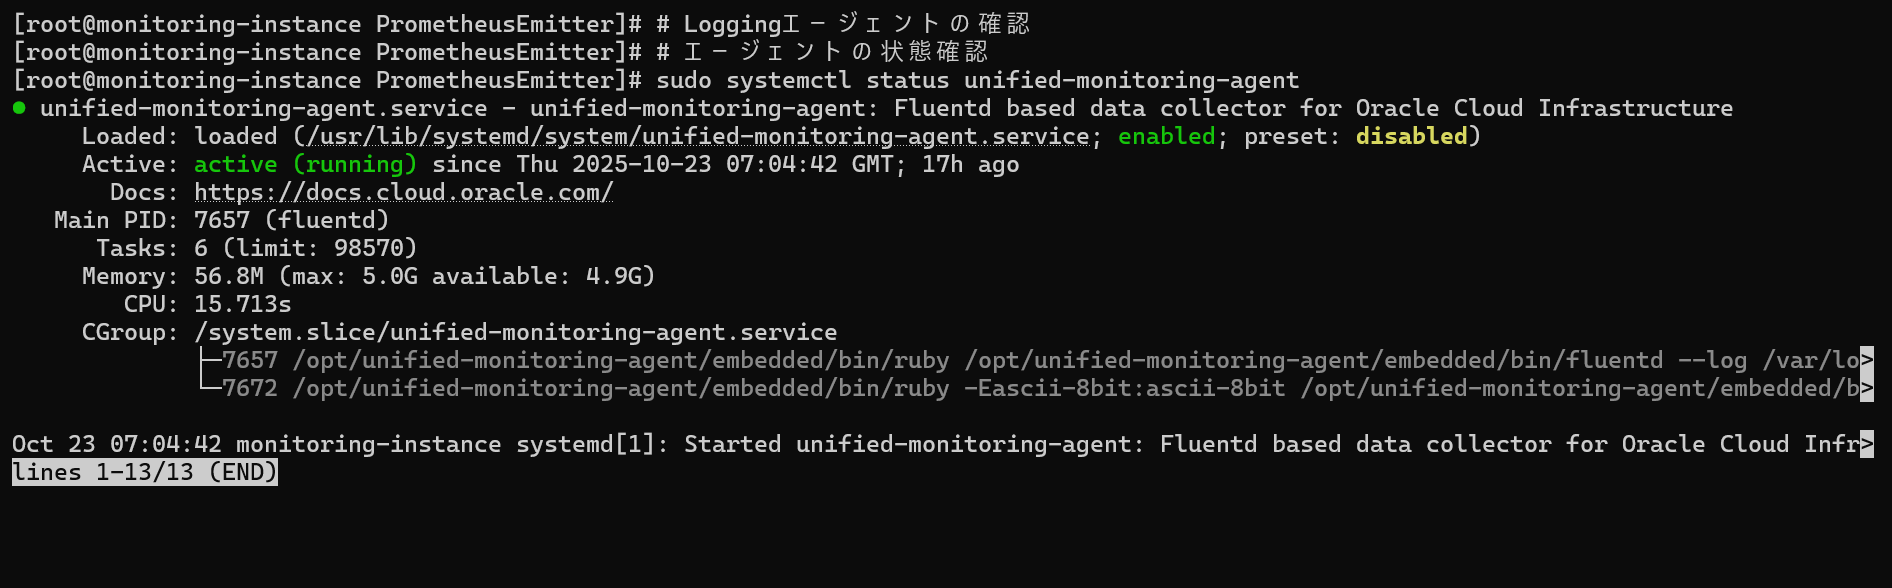This screenshot has width=1892, height=588.
Task: Open the docs.cloud.oracle.com documentation link
Action: point(403,192)
